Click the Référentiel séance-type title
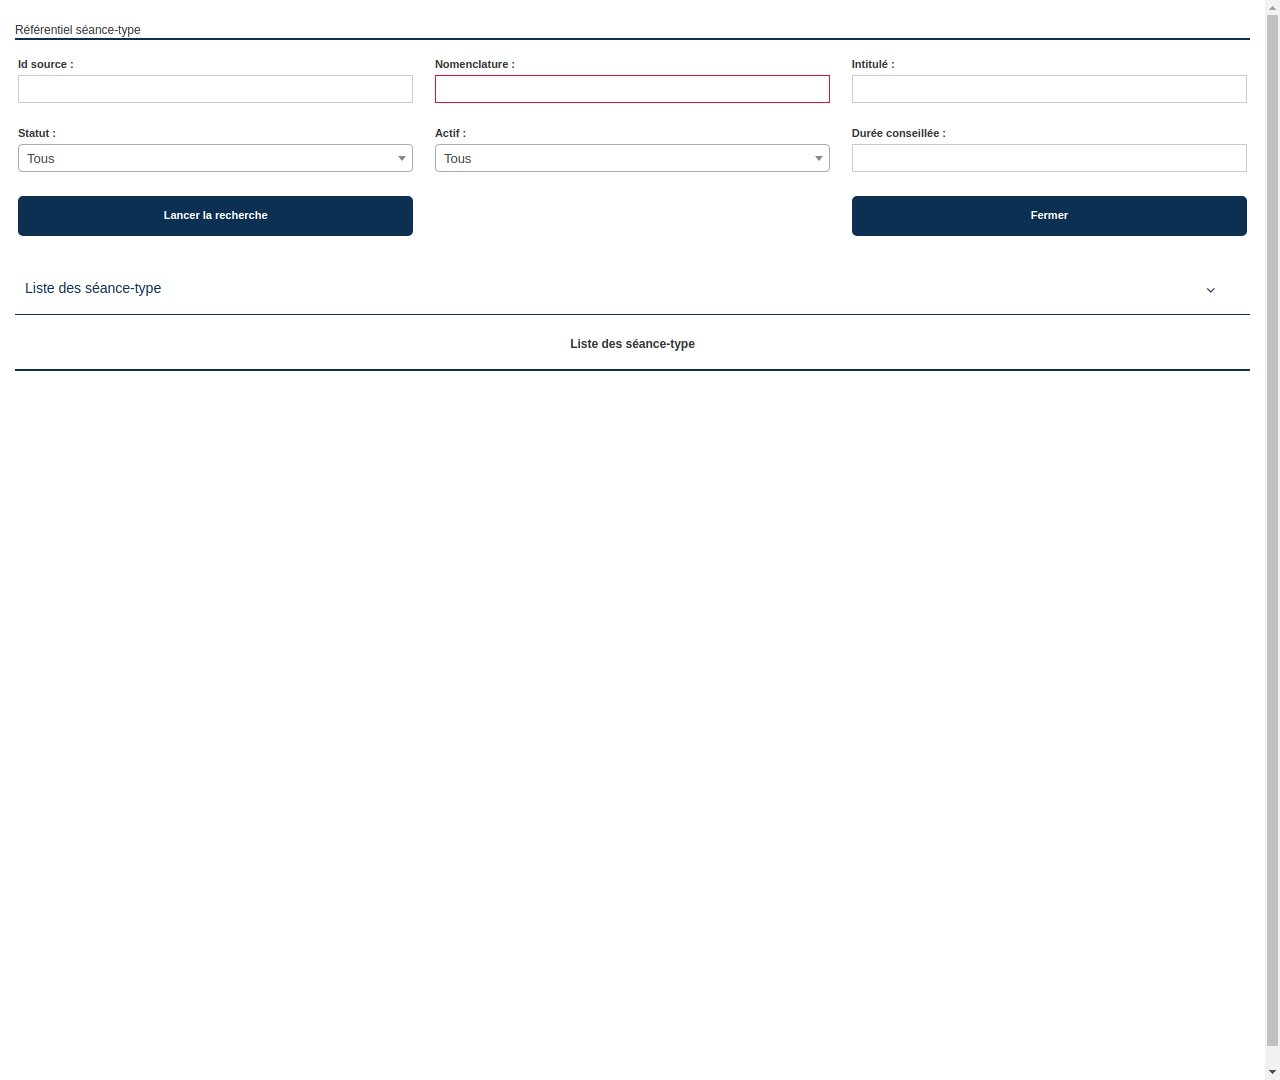 [77, 30]
